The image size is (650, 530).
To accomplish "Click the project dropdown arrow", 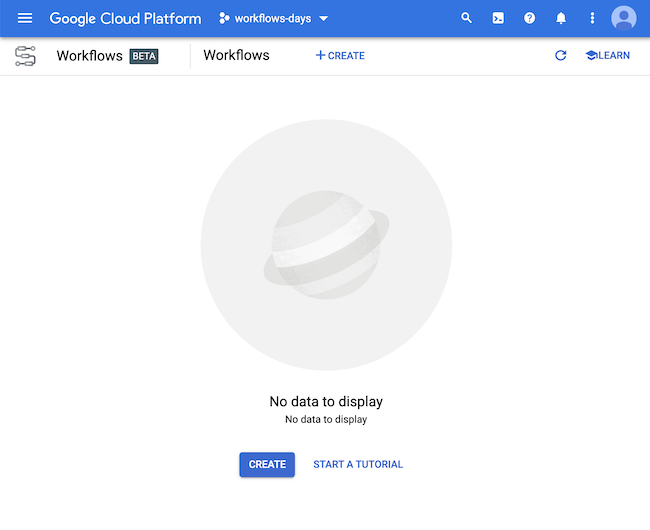I will tap(324, 19).
